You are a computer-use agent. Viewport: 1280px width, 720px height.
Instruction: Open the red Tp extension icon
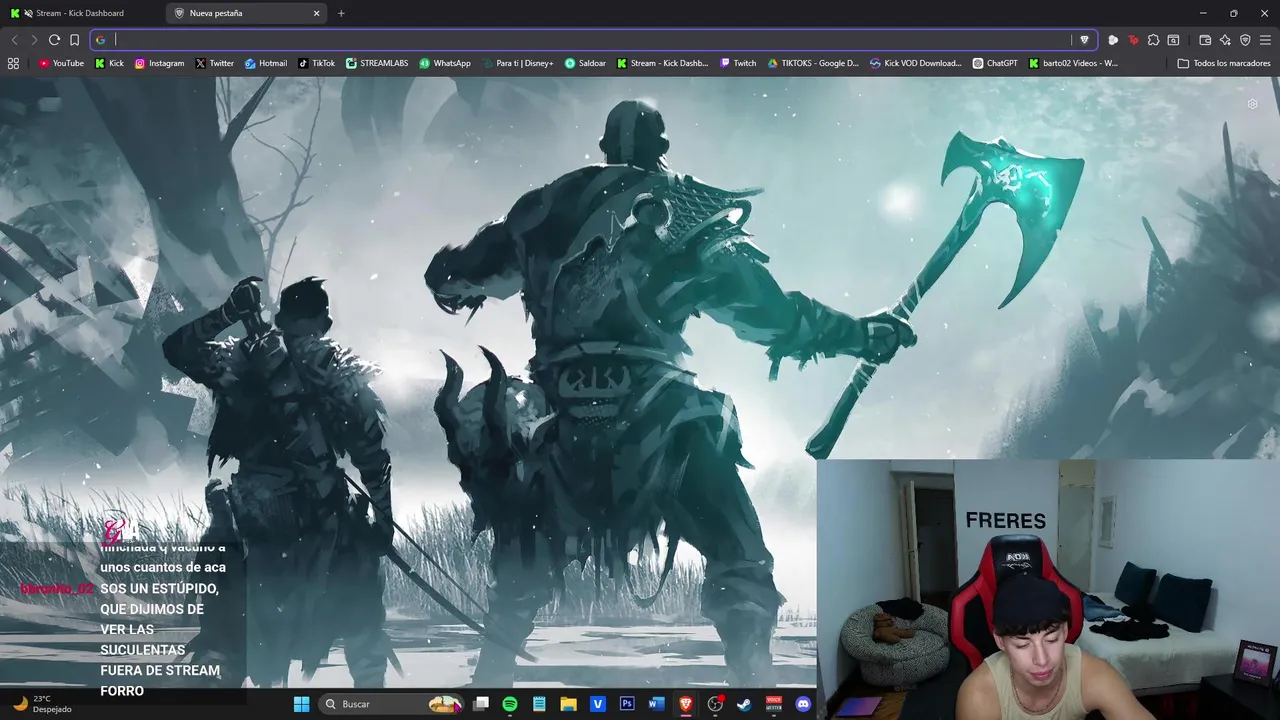1133,40
